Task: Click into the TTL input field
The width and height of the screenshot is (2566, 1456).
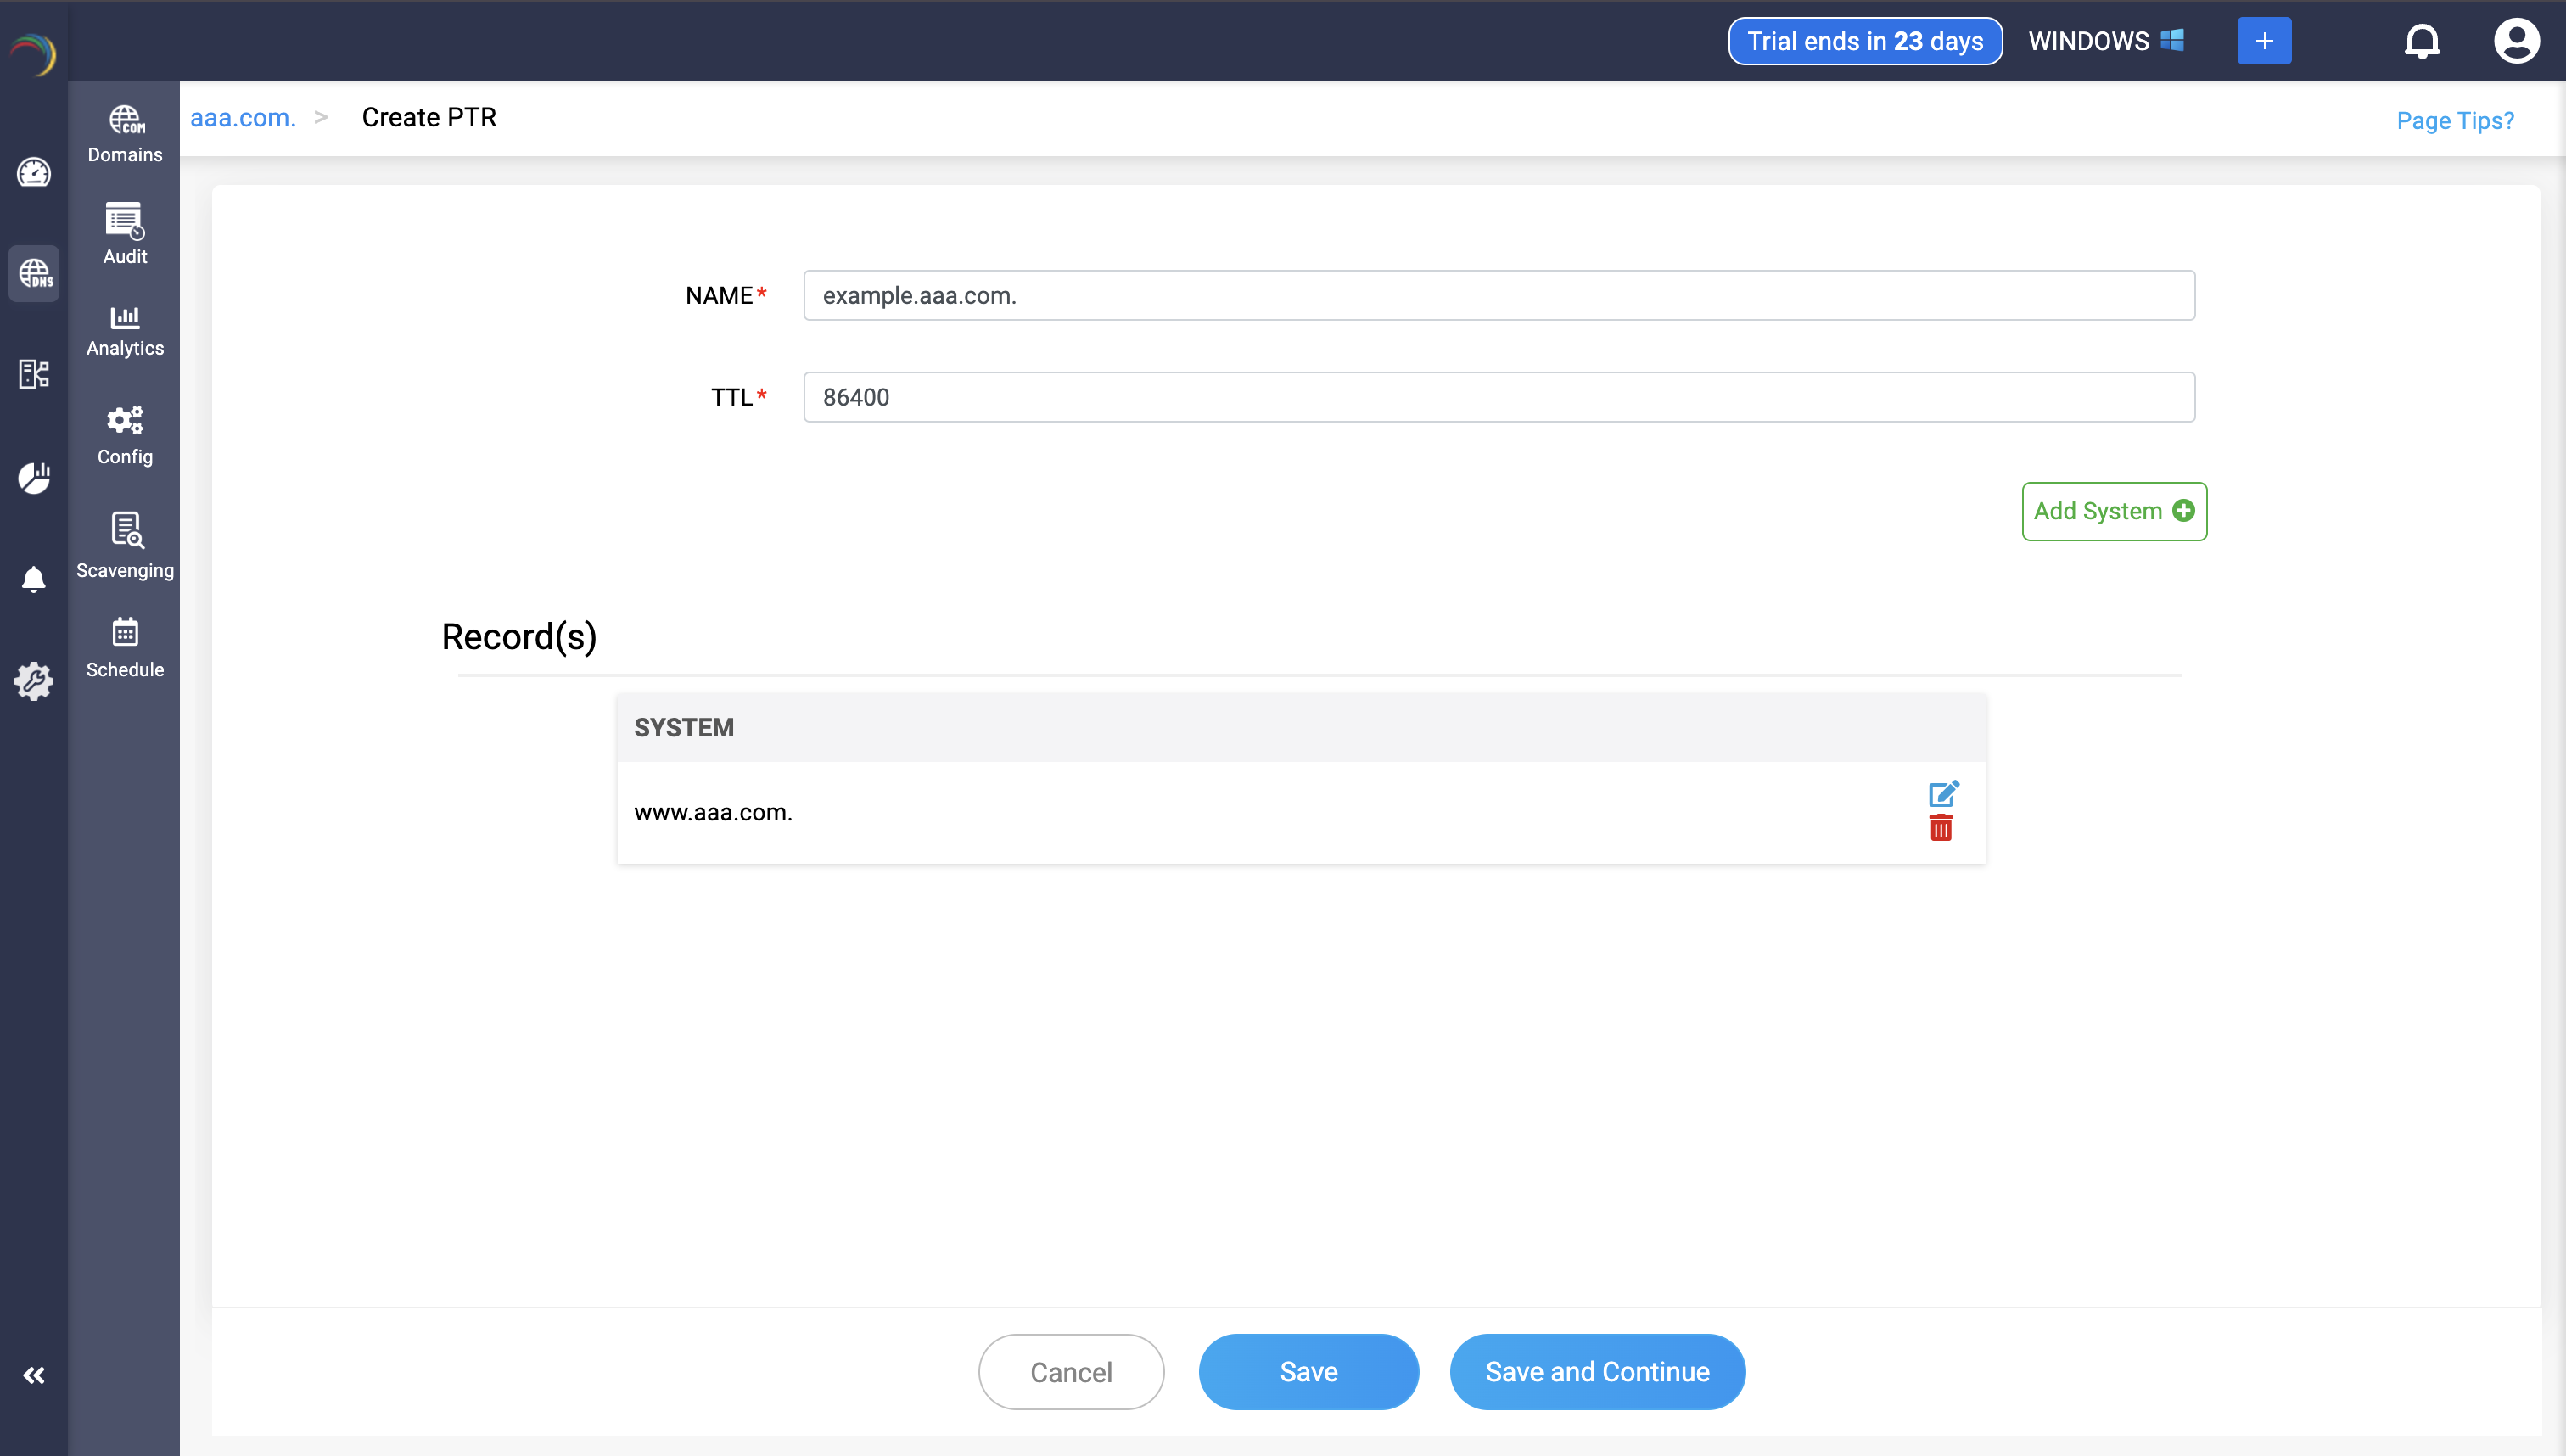Action: 1498,397
